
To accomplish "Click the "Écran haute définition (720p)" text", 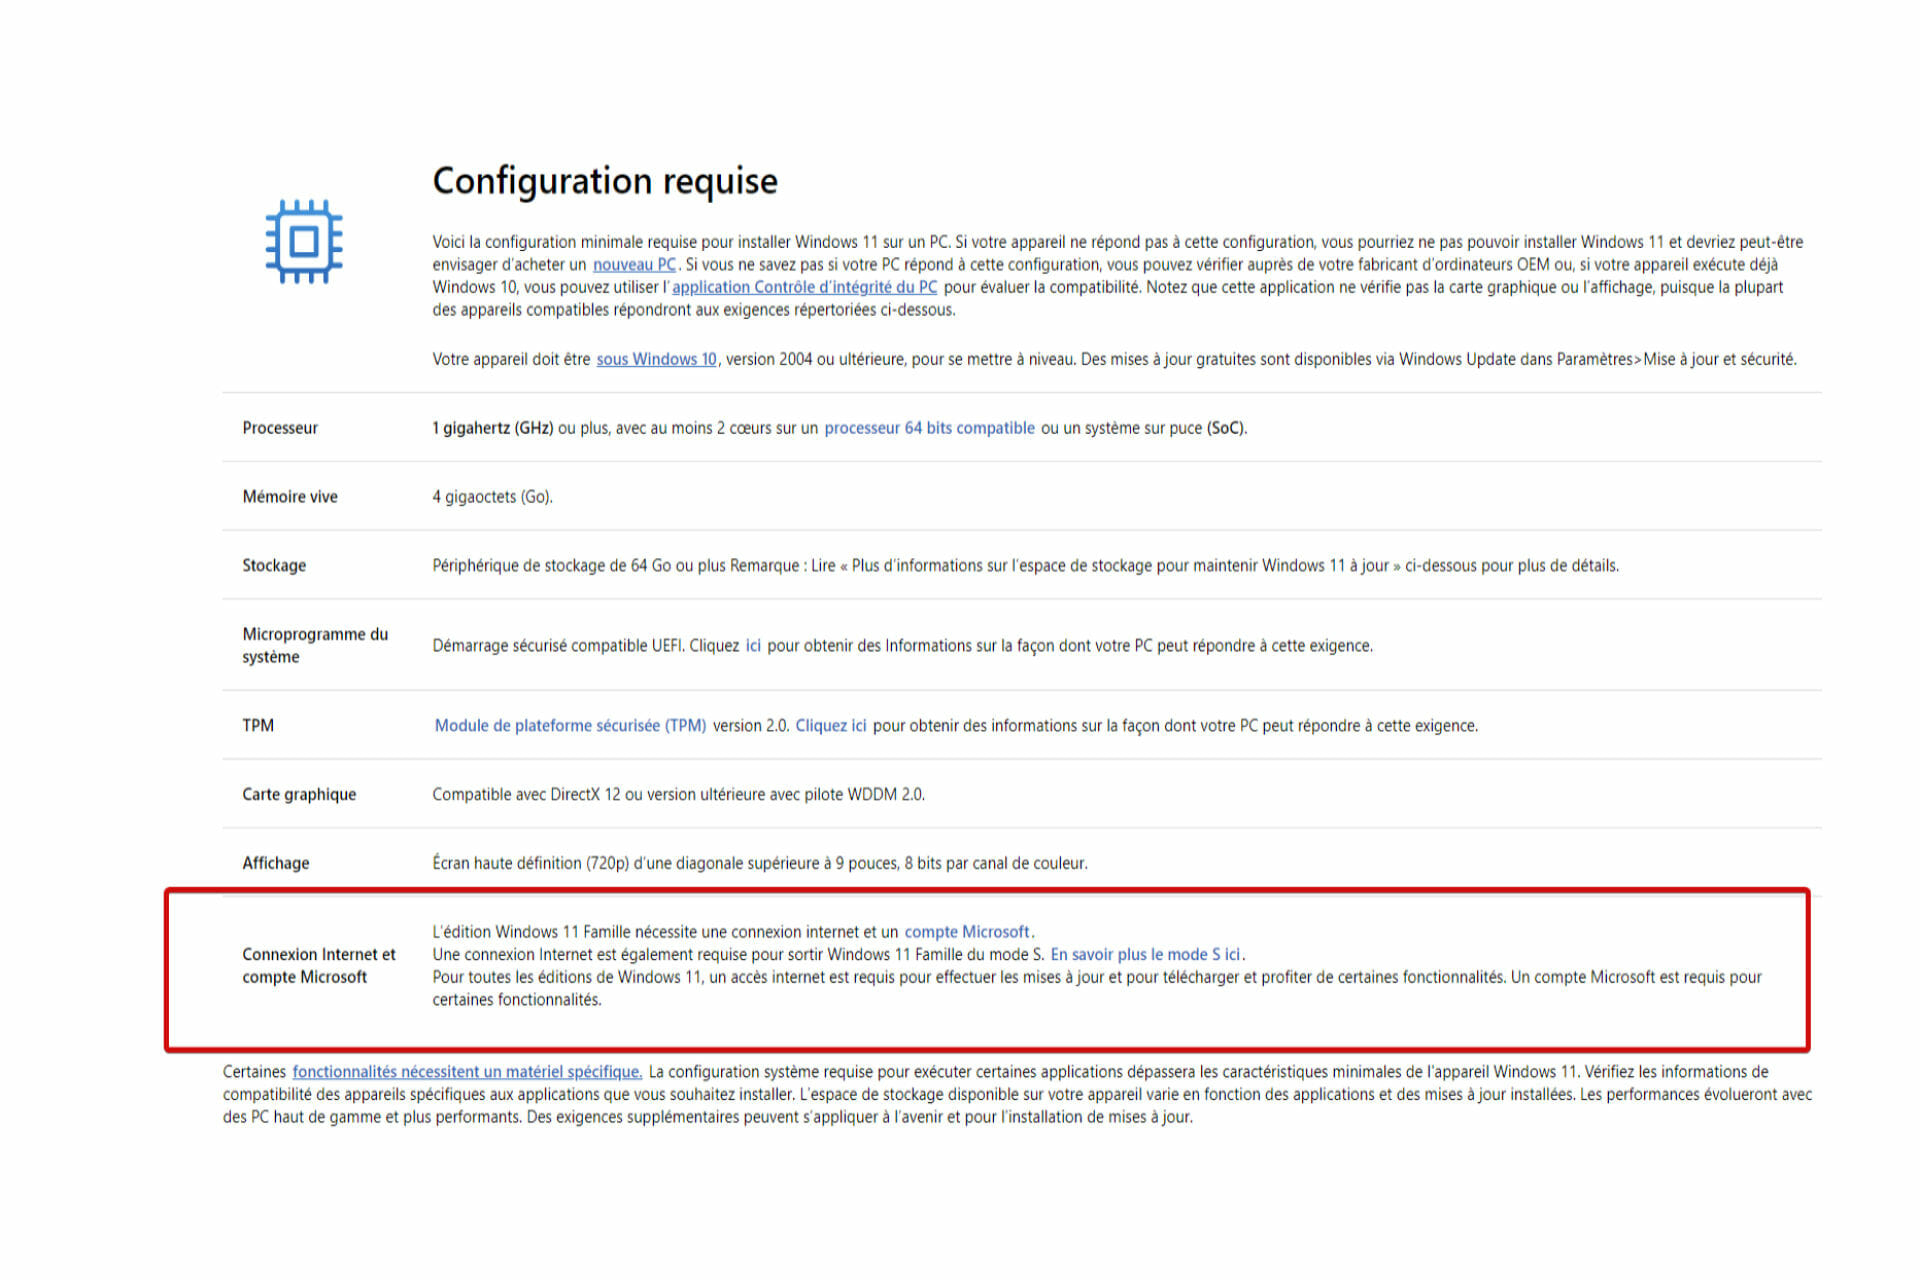I will coord(531,864).
